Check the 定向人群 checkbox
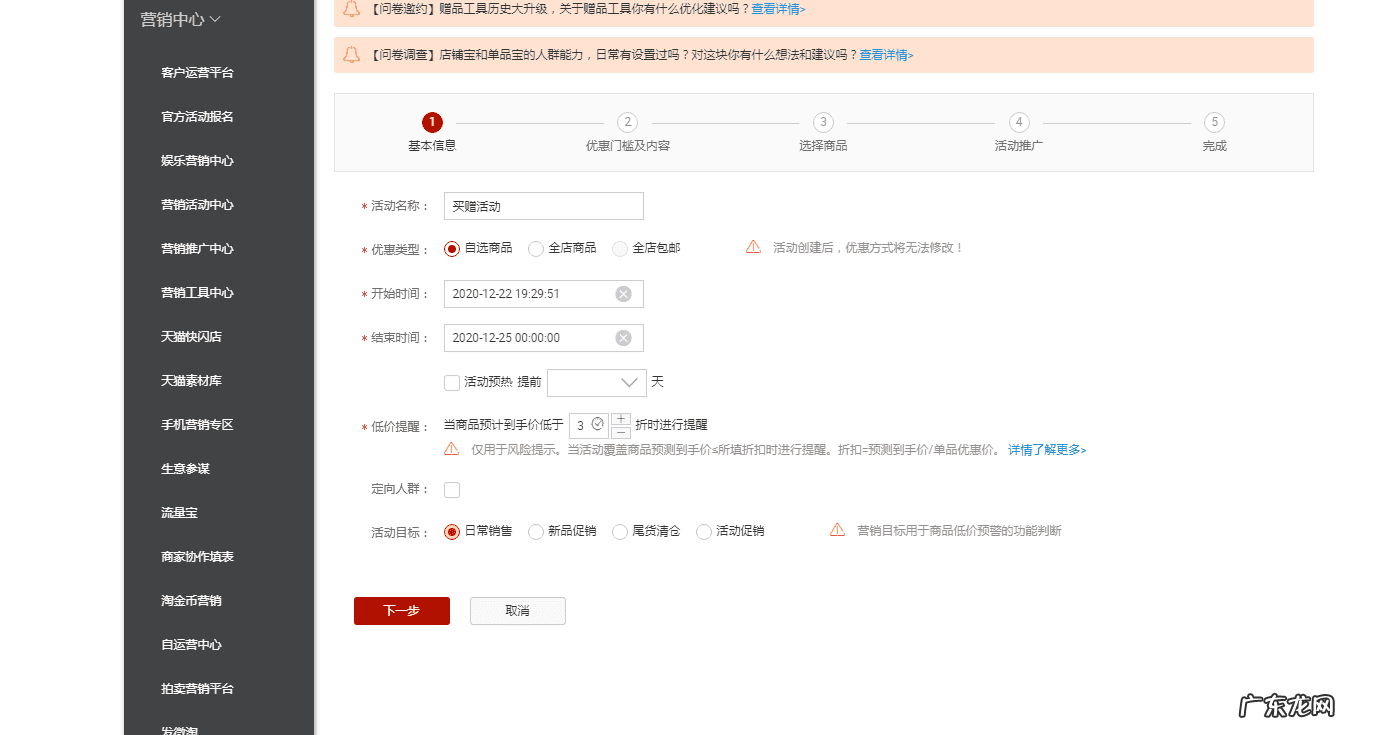The width and height of the screenshot is (1373, 735). tap(451, 489)
